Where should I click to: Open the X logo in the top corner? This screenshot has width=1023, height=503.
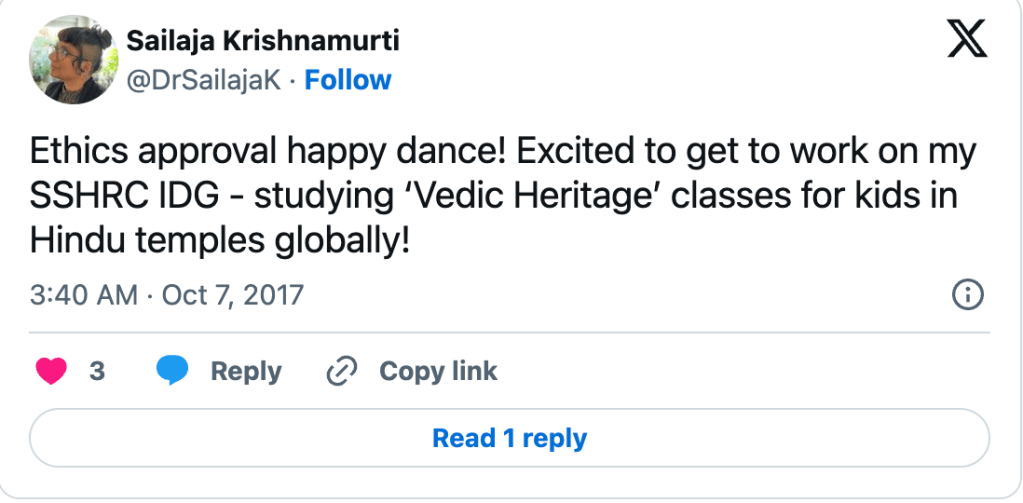click(965, 40)
